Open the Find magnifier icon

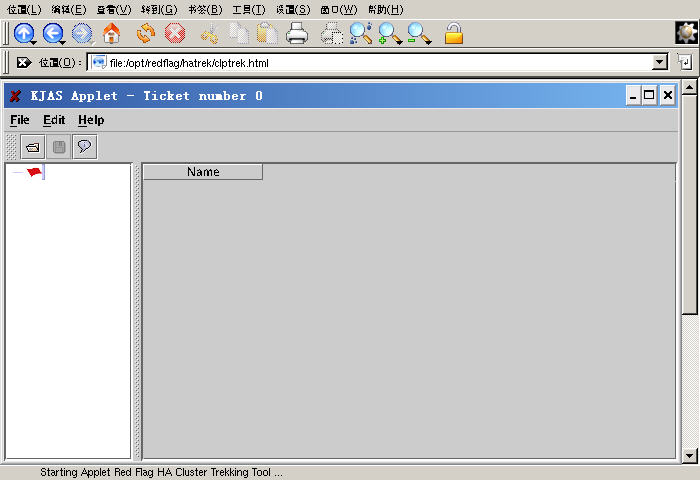pyautogui.click(x=361, y=33)
